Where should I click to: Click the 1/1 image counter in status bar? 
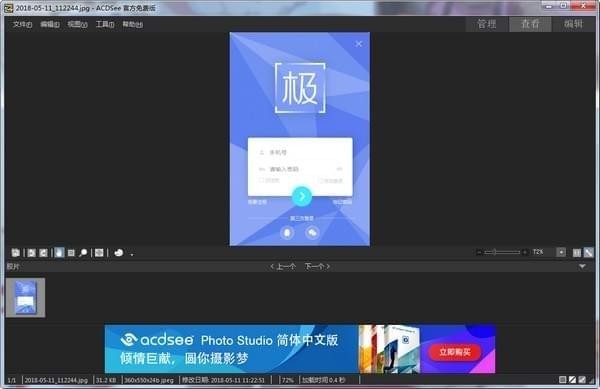point(12,380)
